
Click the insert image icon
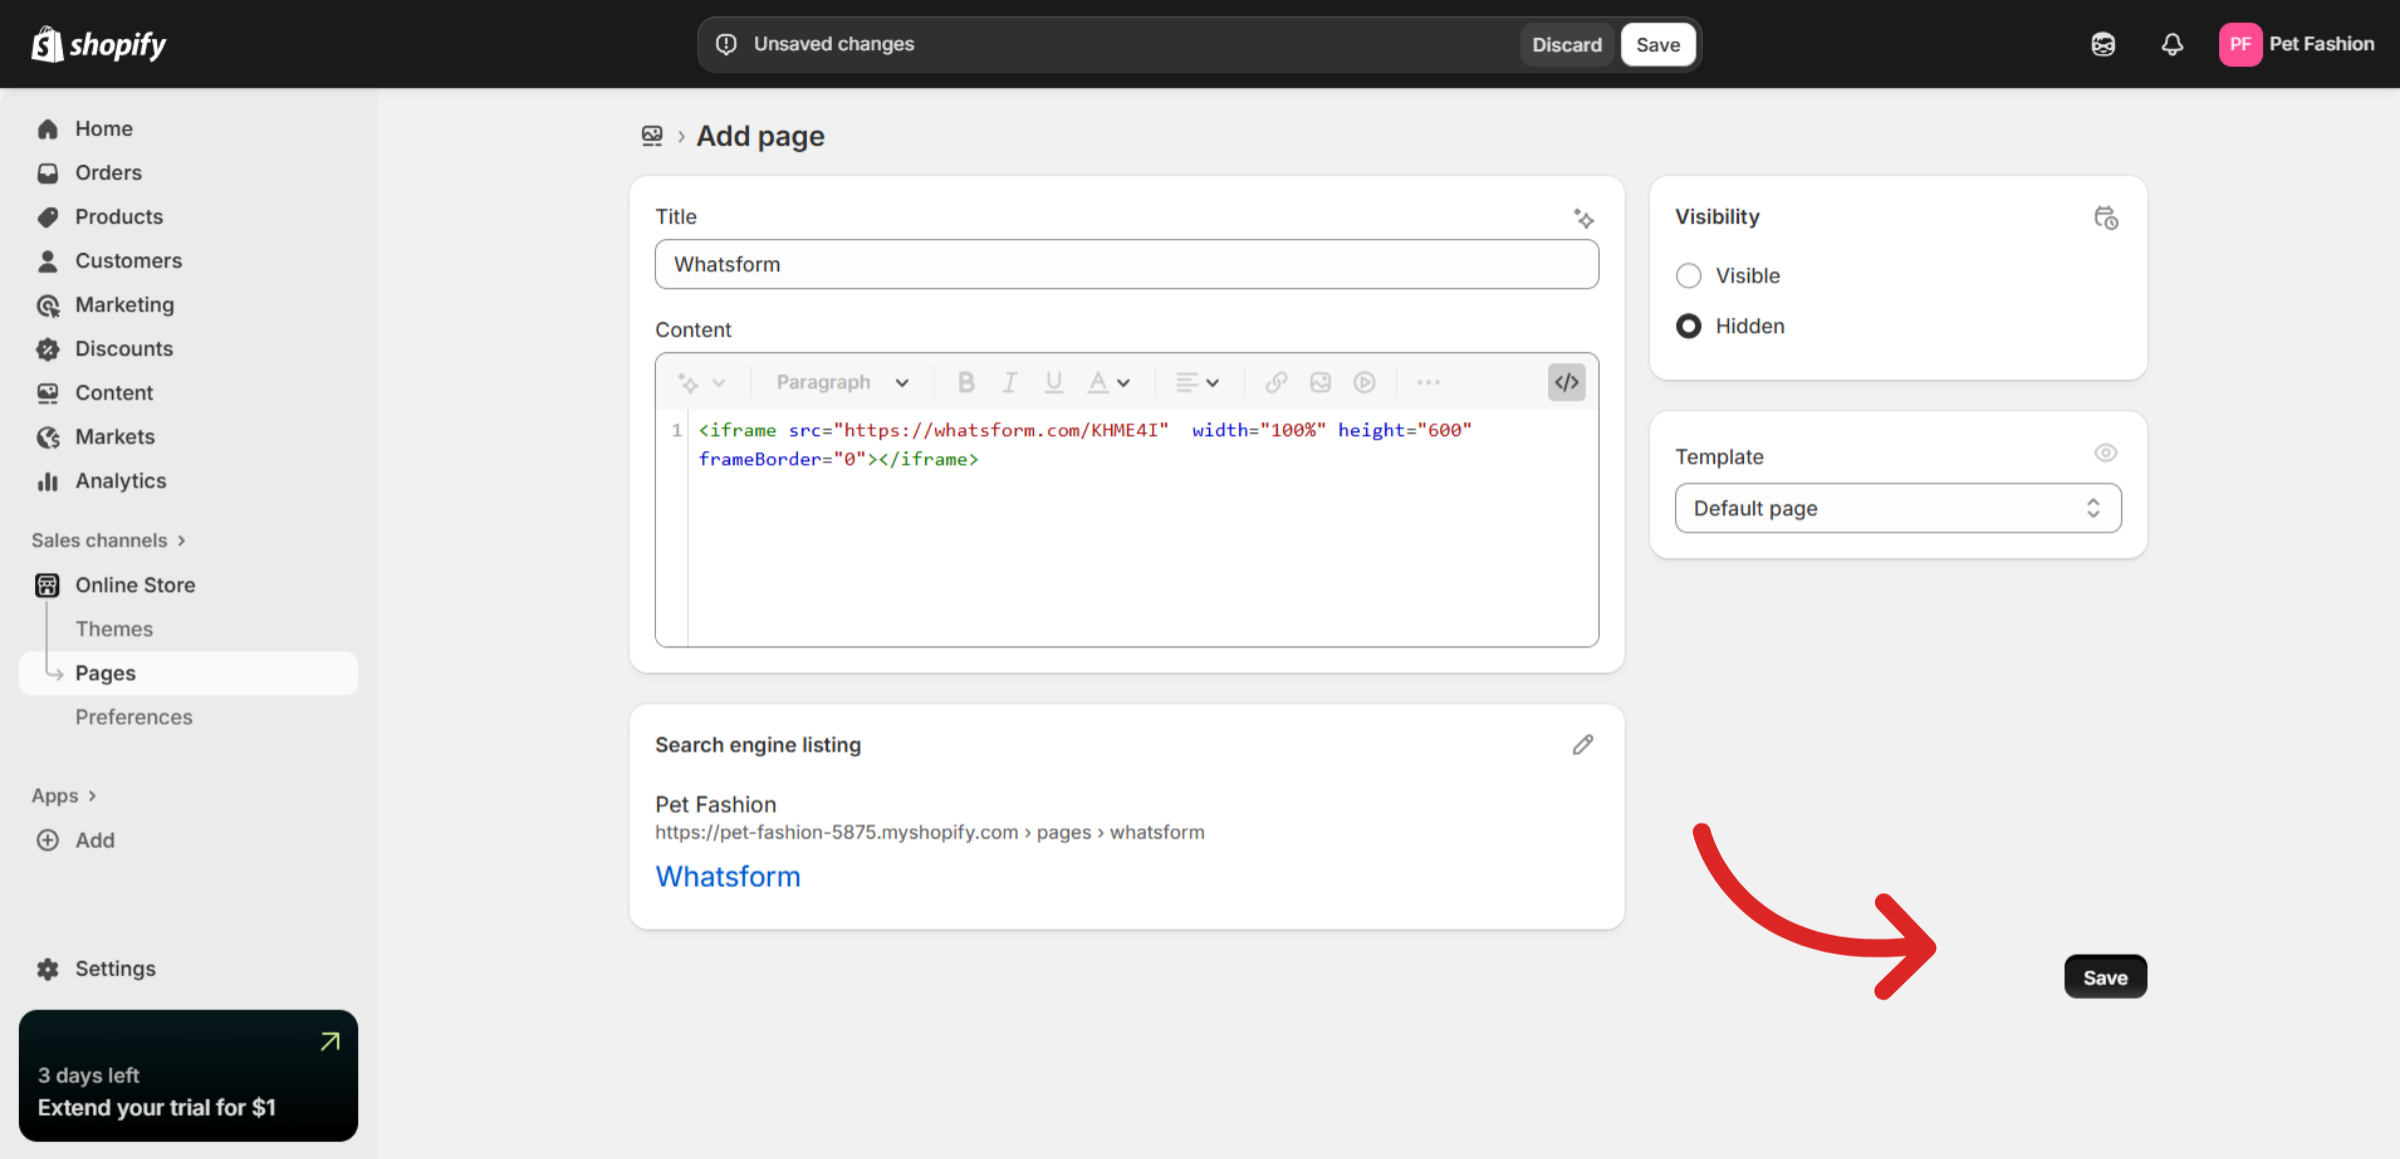pyautogui.click(x=1320, y=382)
